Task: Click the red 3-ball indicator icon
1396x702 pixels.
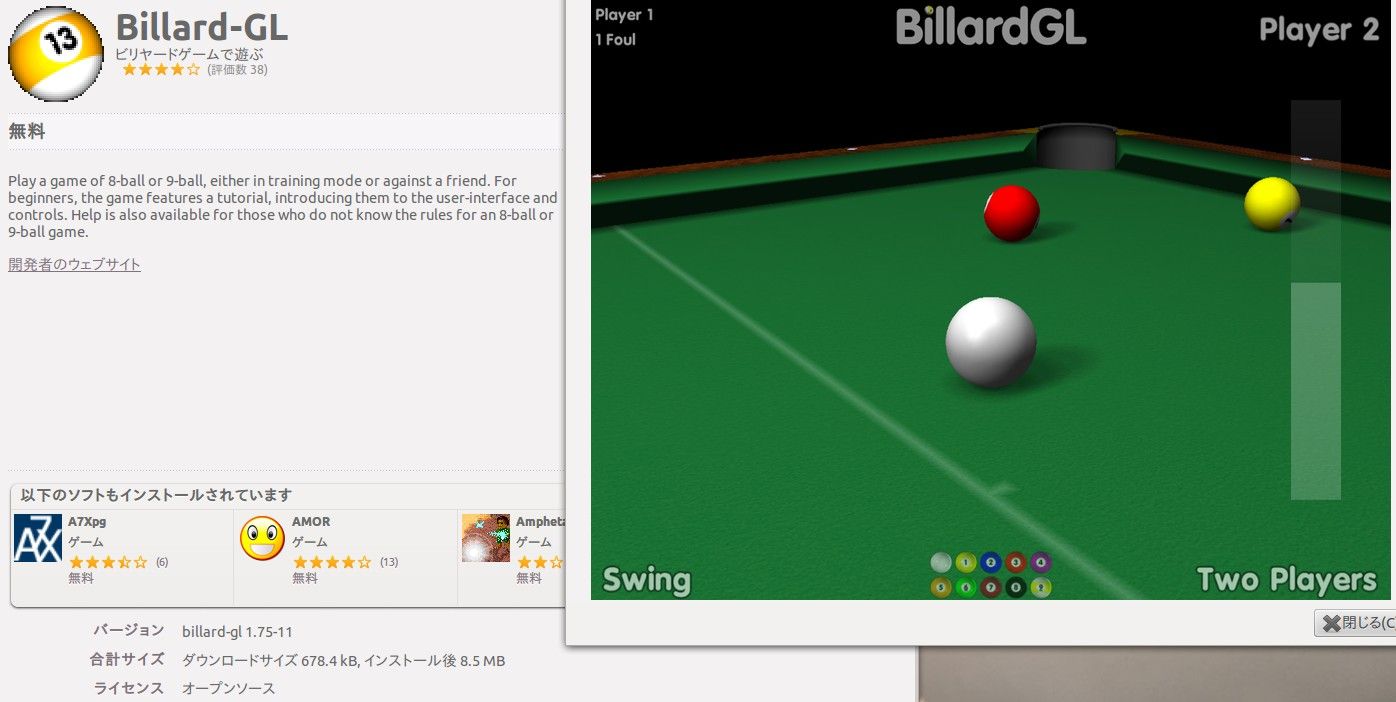Action: pos(1015,562)
